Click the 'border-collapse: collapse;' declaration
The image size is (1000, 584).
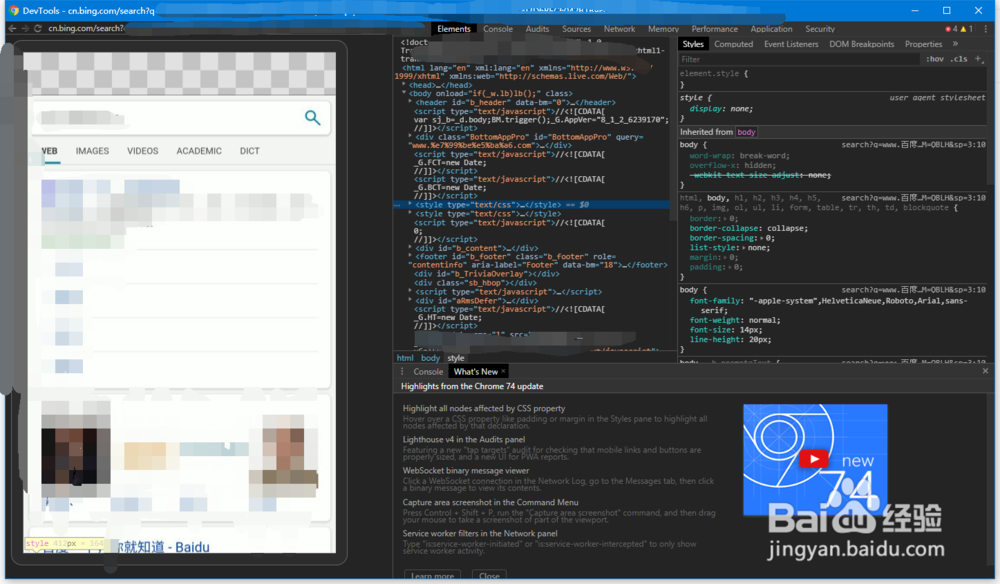(749, 228)
